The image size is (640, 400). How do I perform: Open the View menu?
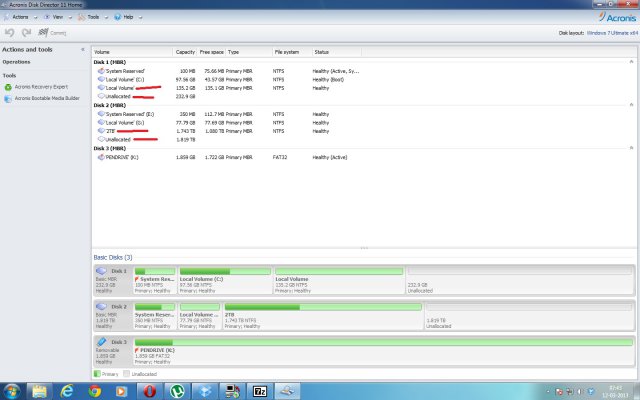pos(53,17)
